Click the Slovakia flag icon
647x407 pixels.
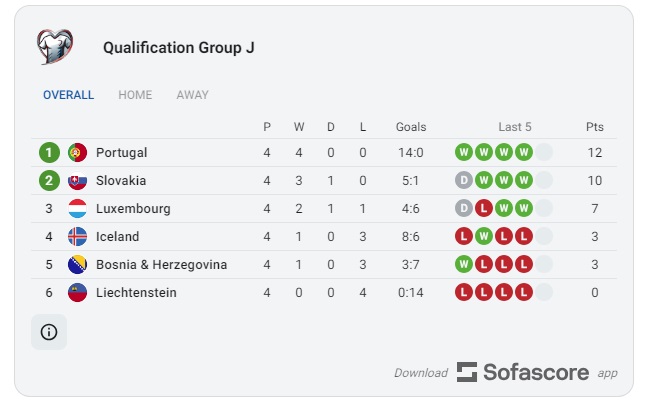click(x=77, y=180)
